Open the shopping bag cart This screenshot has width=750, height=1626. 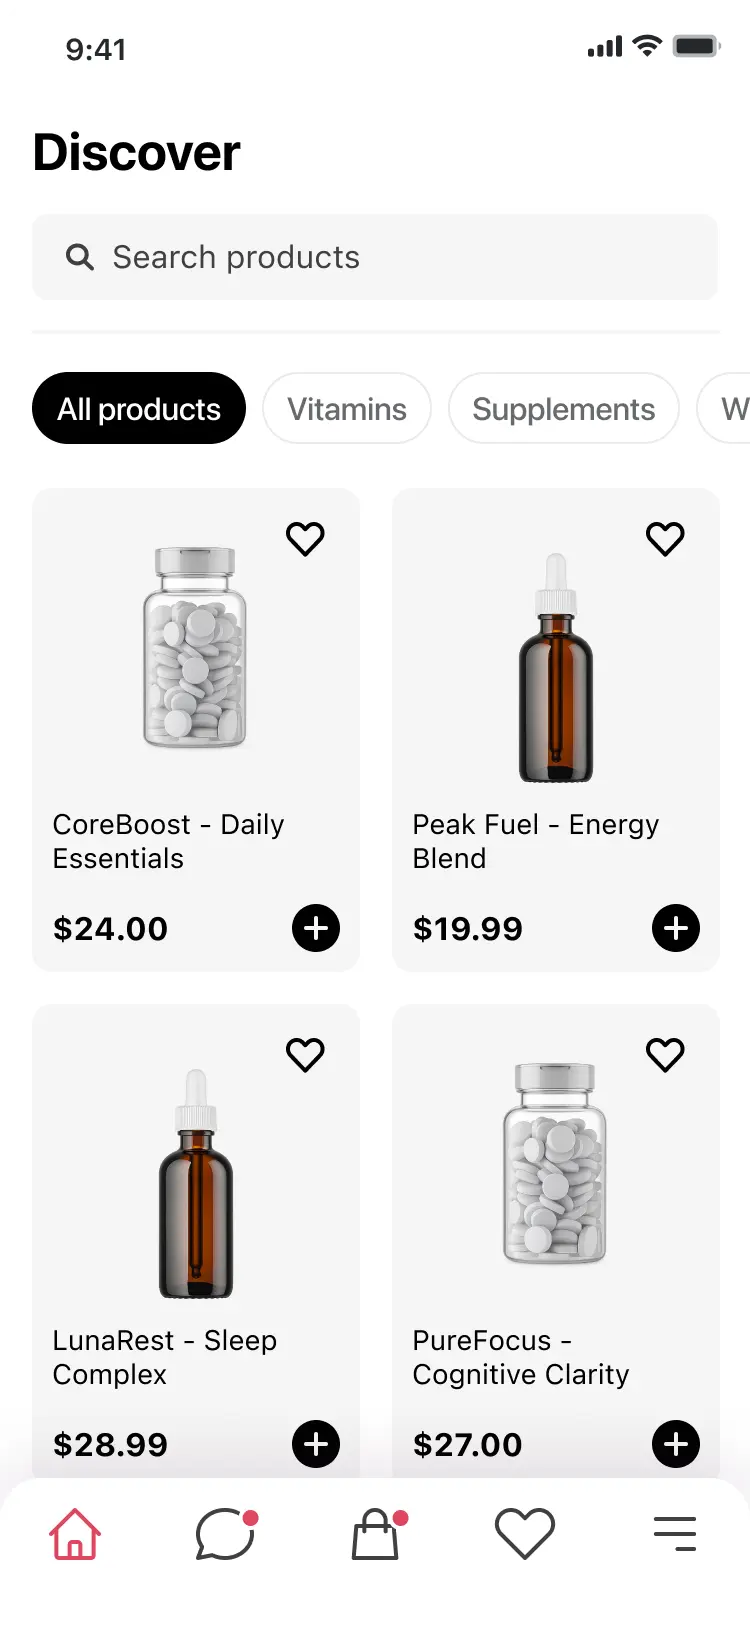(376, 1533)
